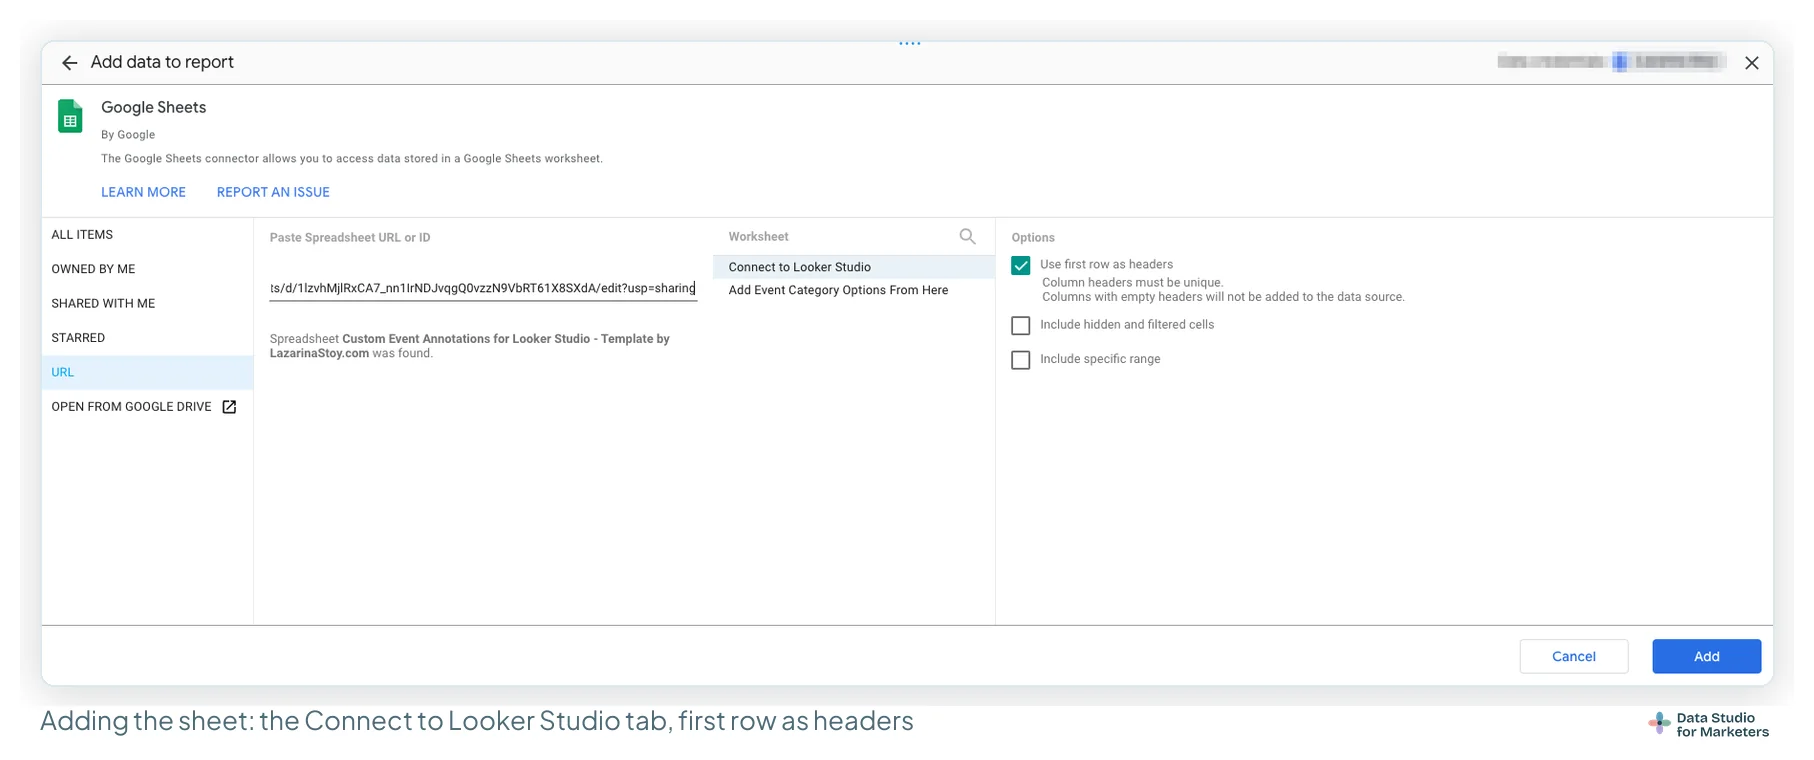1814x760 pixels.
Task: Enable Include hidden and filtered cells
Action: 1020,325
